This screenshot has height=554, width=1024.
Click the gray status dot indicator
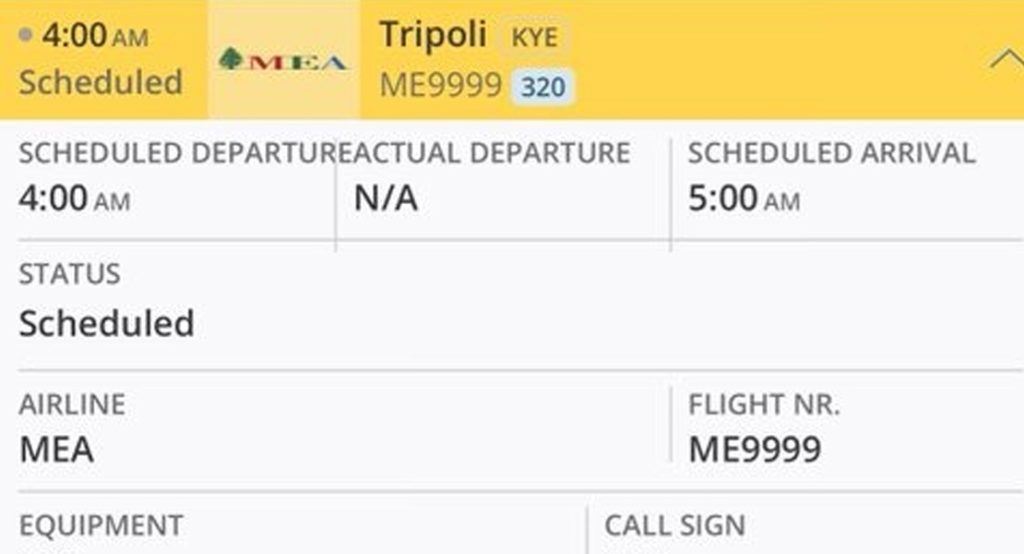pos(26,37)
